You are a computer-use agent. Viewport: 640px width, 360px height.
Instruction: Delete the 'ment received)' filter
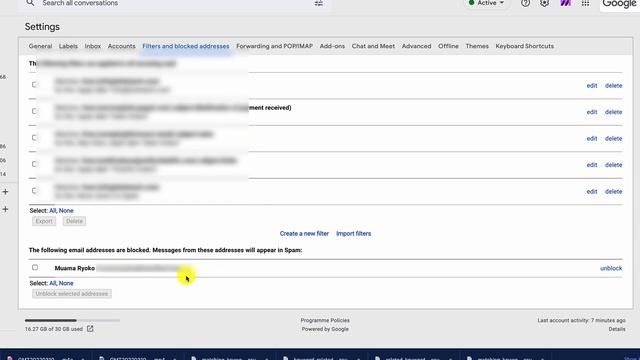pyautogui.click(x=613, y=112)
